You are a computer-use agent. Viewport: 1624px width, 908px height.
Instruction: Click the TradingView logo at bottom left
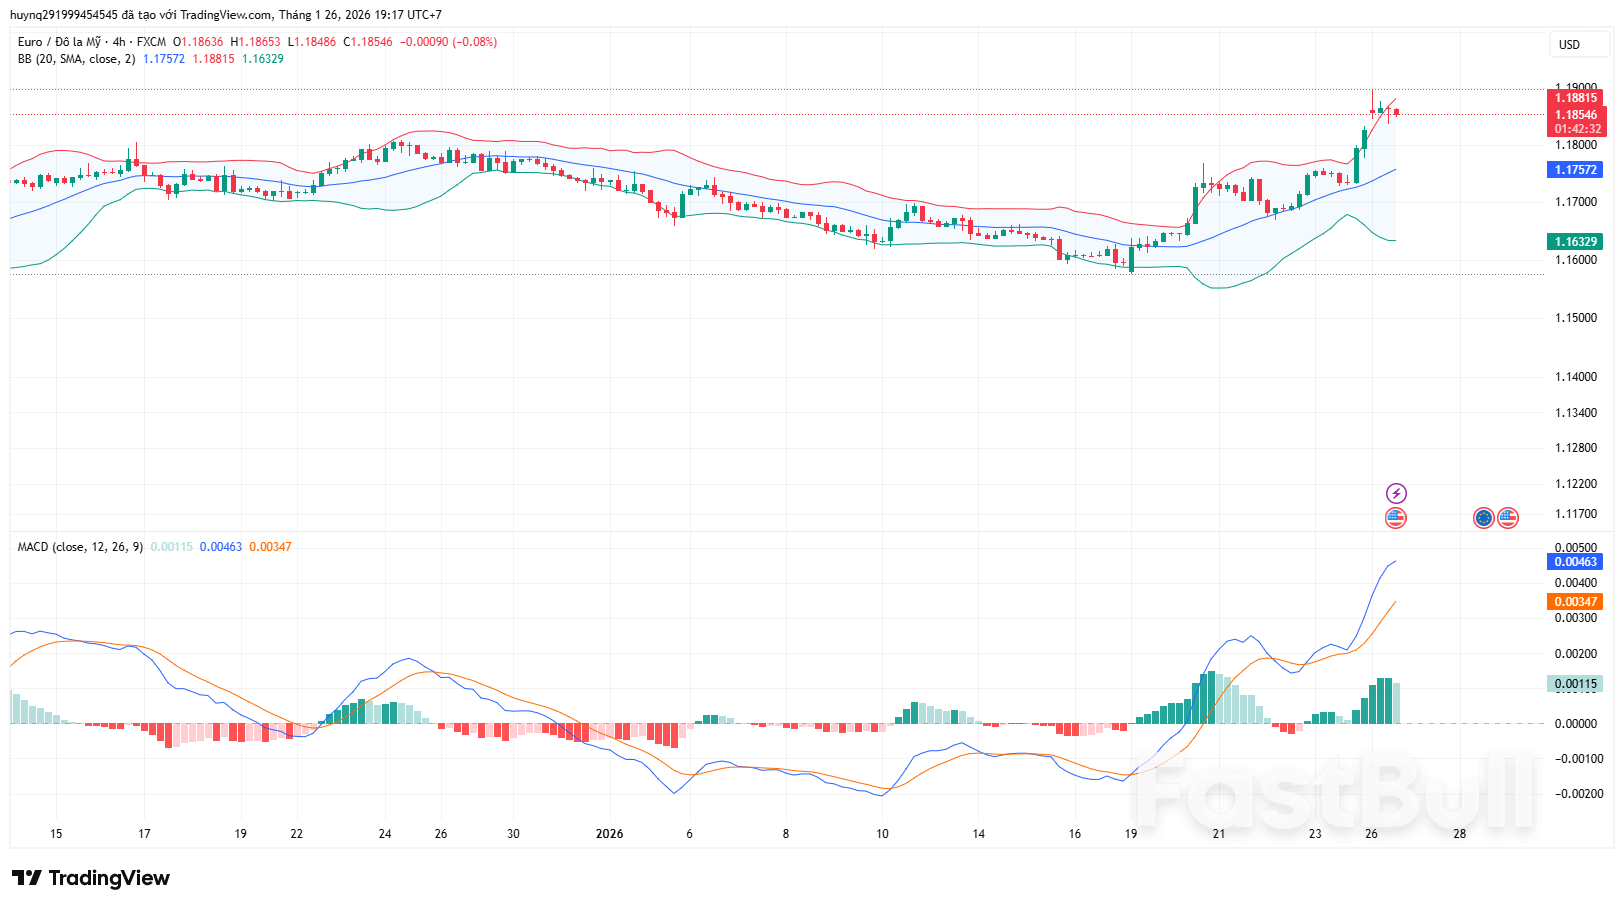[91, 878]
